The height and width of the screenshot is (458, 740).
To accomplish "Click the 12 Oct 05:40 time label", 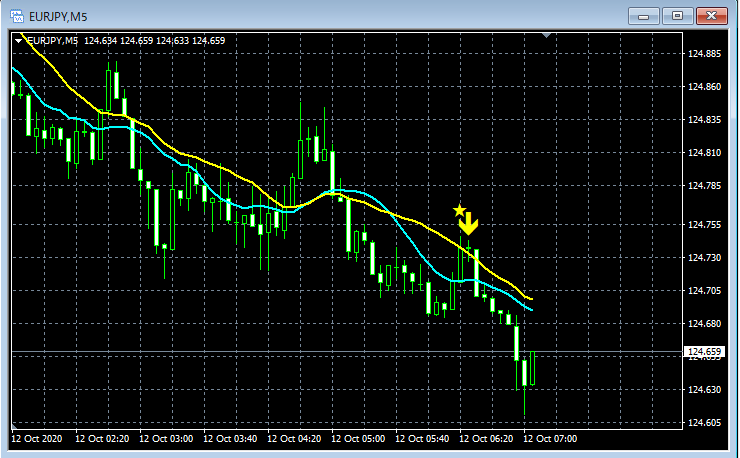I will click(x=422, y=439).
